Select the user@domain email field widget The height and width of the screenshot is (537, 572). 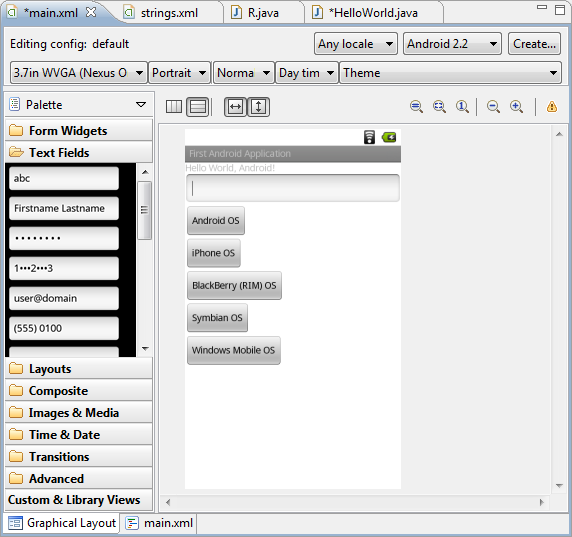(x=64, y=298)
